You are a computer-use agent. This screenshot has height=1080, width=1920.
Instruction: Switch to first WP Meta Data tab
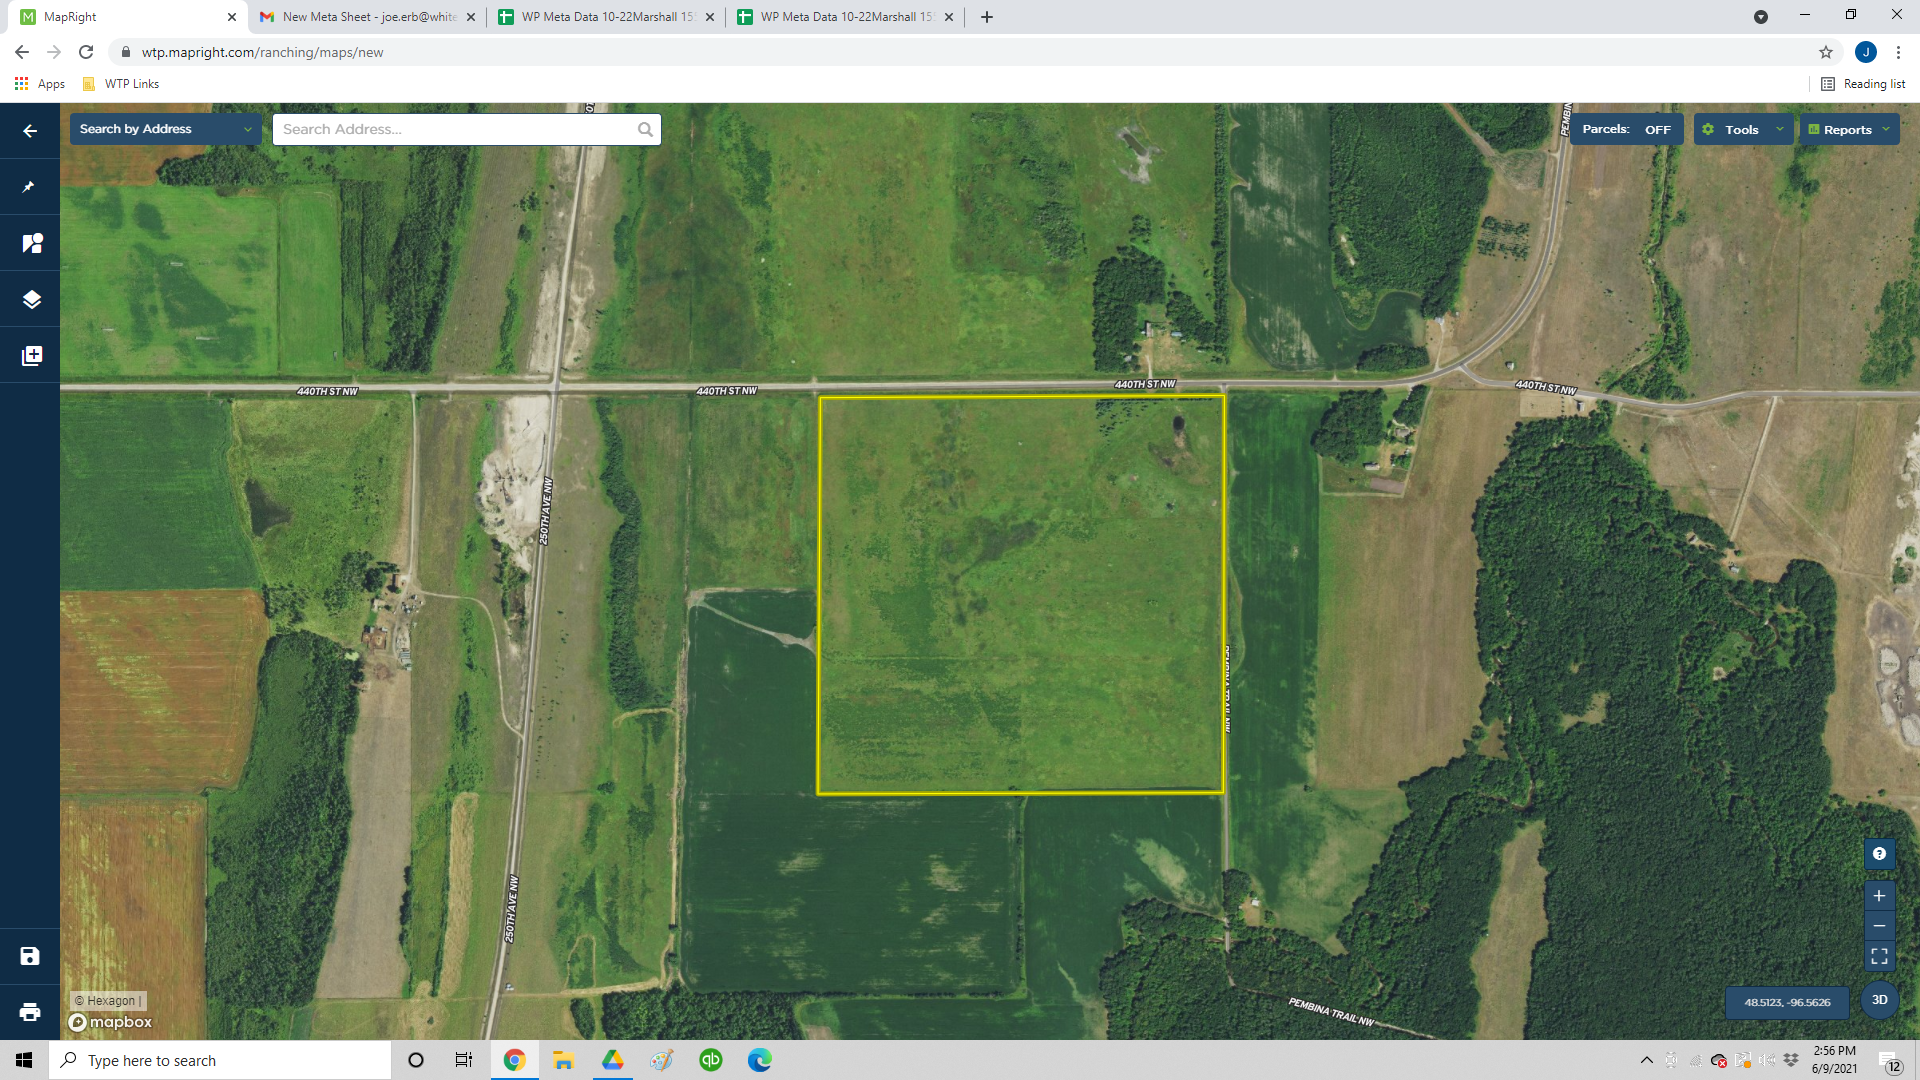pos(606,17)
